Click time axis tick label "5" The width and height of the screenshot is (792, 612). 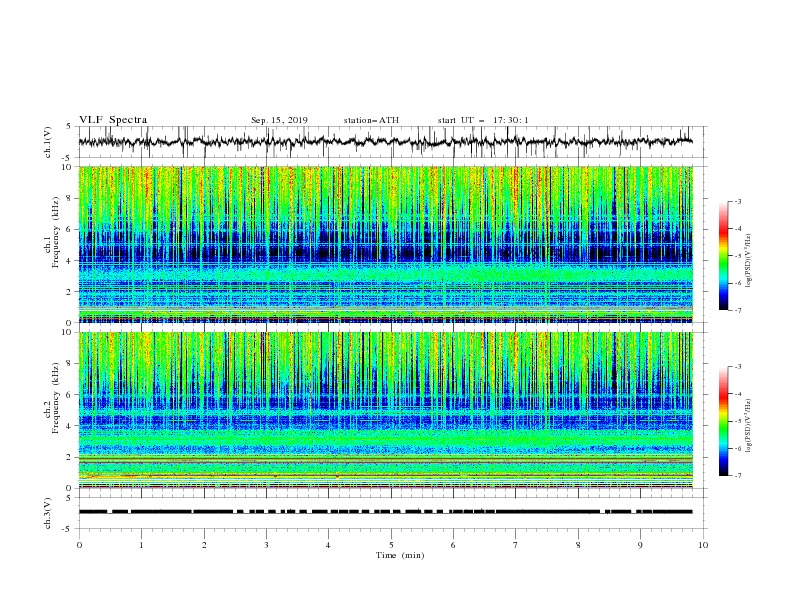(x=391, y=545)
